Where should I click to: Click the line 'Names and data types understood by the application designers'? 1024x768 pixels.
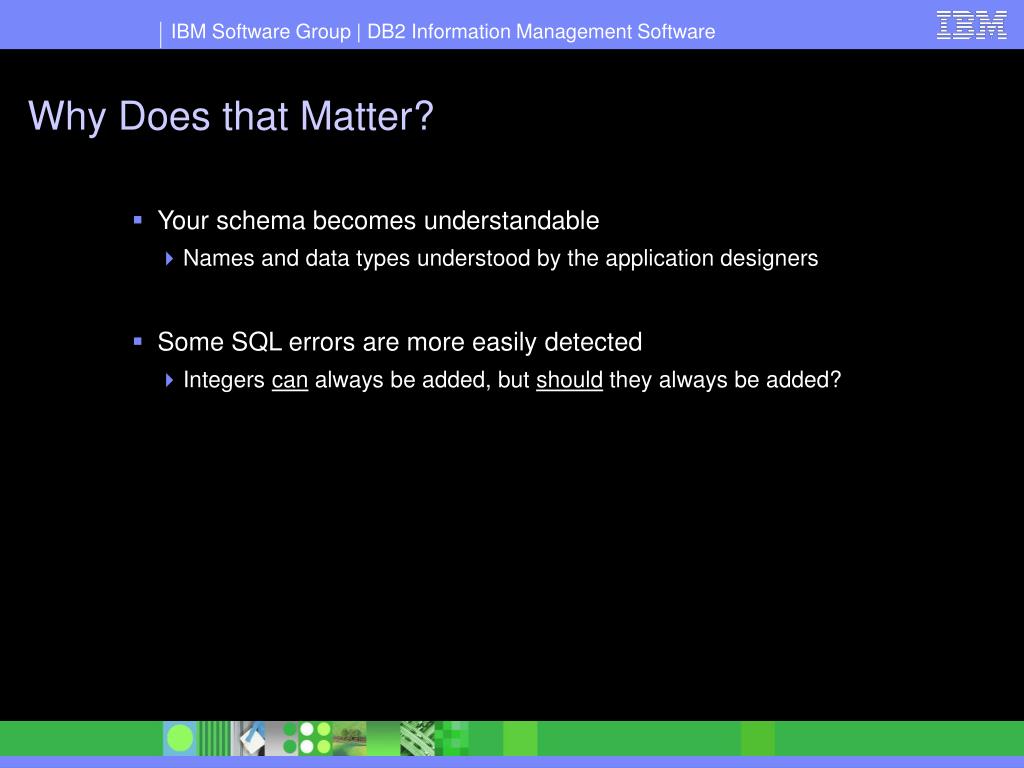[500, 259]
